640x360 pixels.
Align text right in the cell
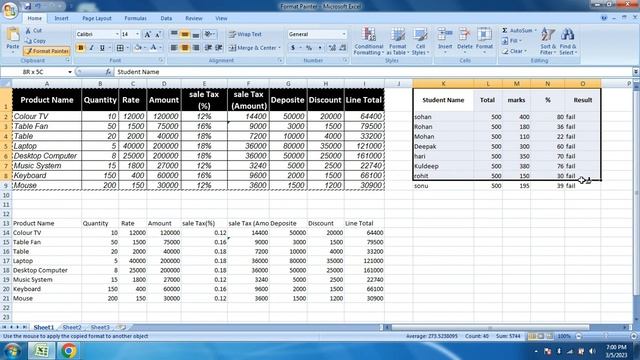(196, 48)
